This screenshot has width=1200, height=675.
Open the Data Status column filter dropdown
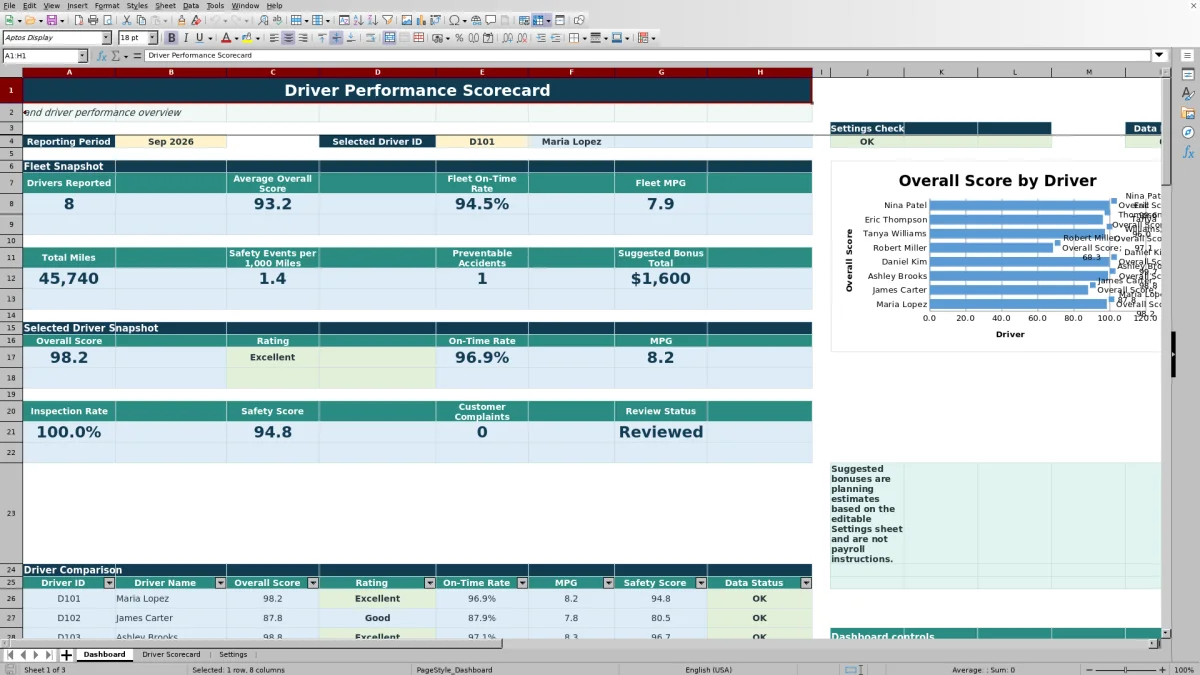(806, 583)
